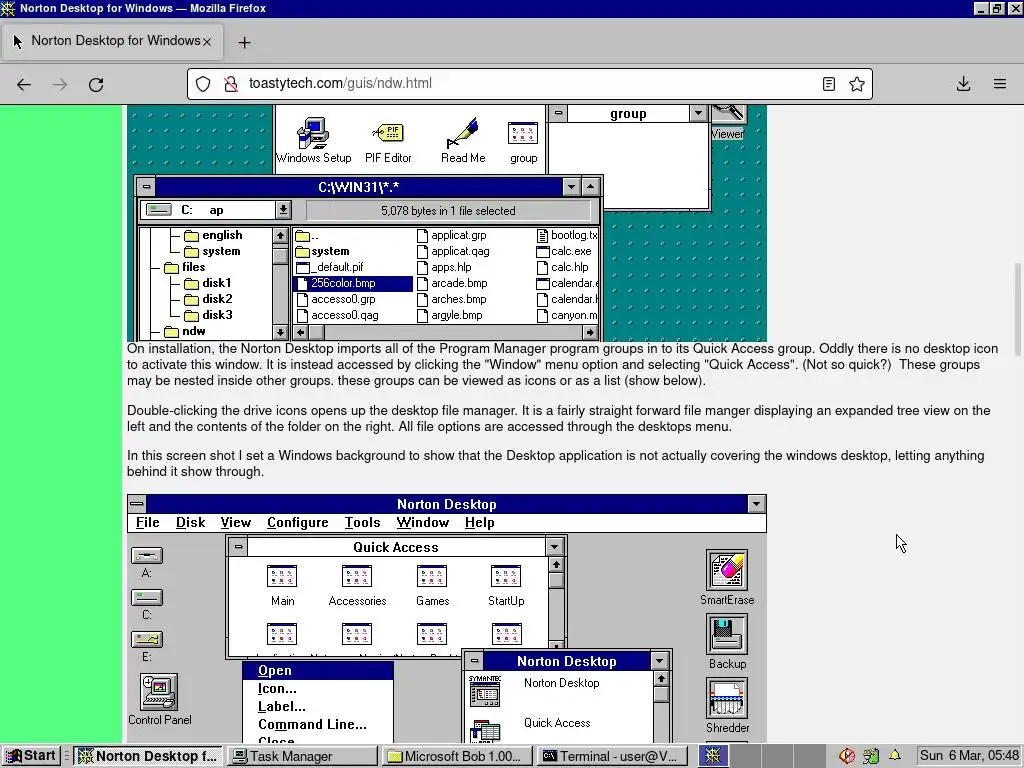Select the E: network drive icon

tap(147, 639)
